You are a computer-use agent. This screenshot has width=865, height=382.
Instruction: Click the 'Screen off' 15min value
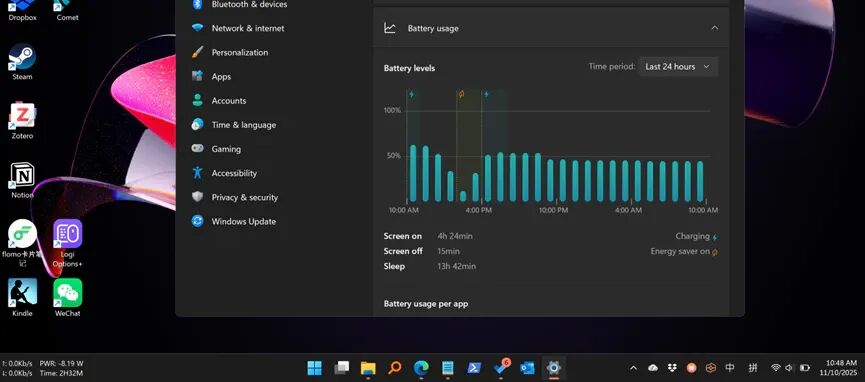(448, 251)
